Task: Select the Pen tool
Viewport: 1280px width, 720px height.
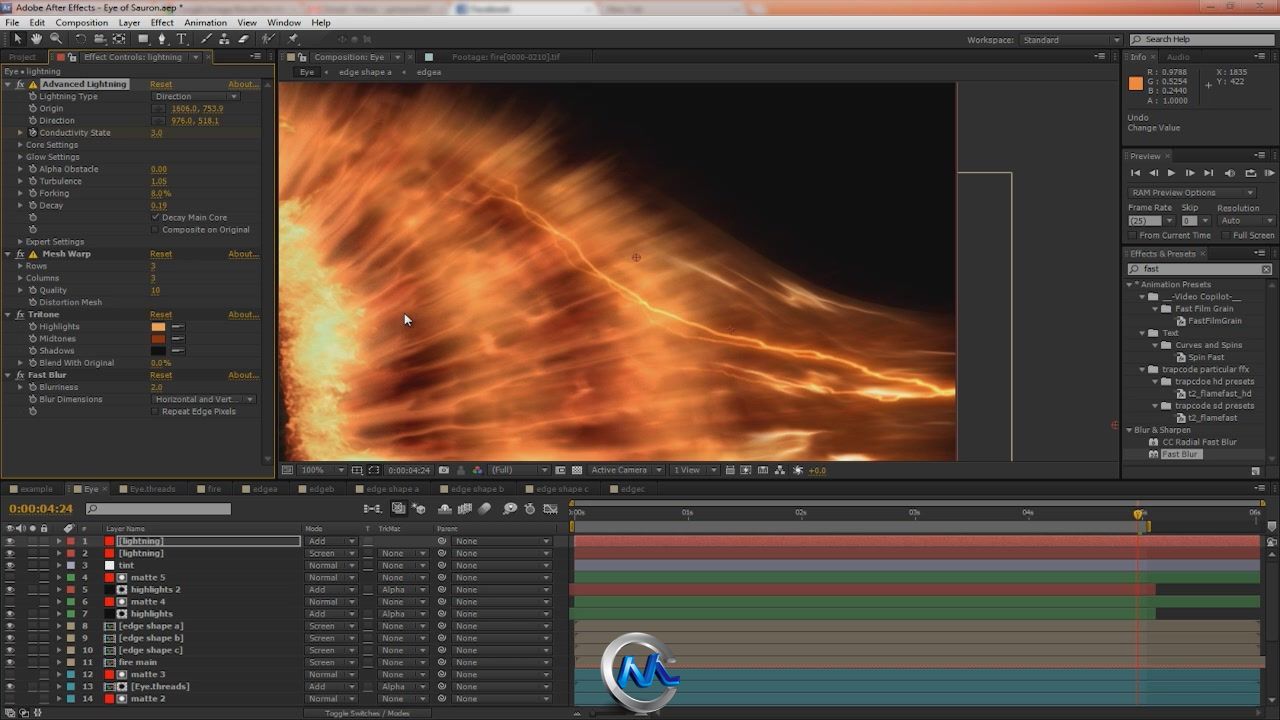Action: [162, 39]
